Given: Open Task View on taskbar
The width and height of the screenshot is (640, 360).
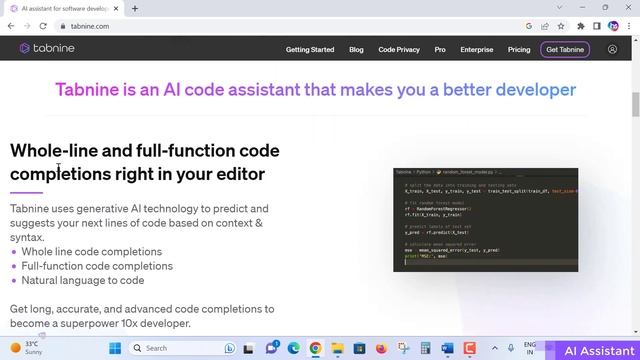Looking at the screenshot, I should coord(248,349).
